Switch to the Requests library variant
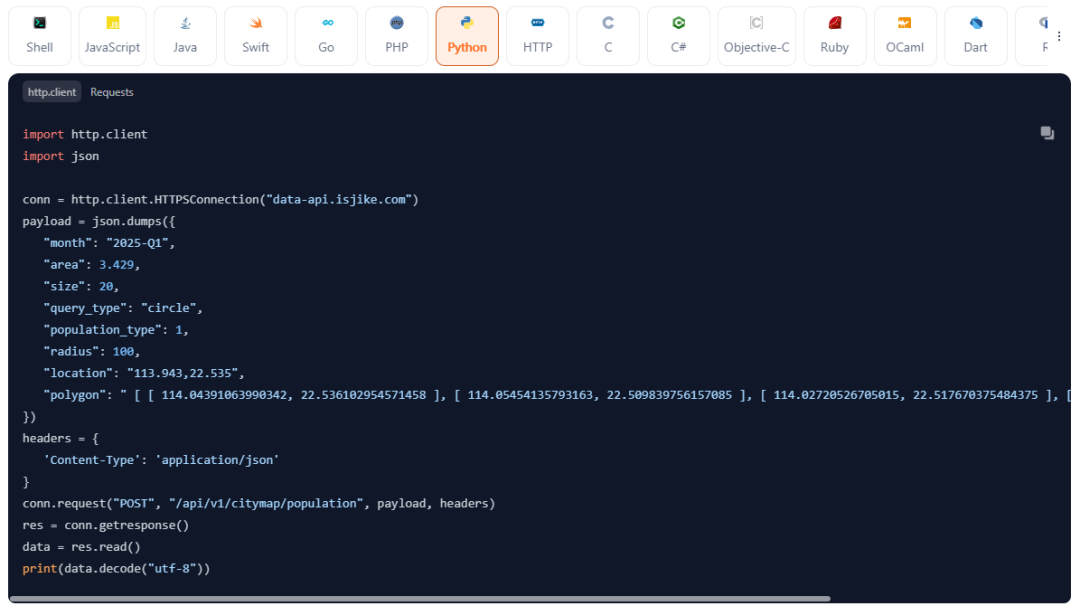This screenshot has height=606, width=1080. point(112,92)
